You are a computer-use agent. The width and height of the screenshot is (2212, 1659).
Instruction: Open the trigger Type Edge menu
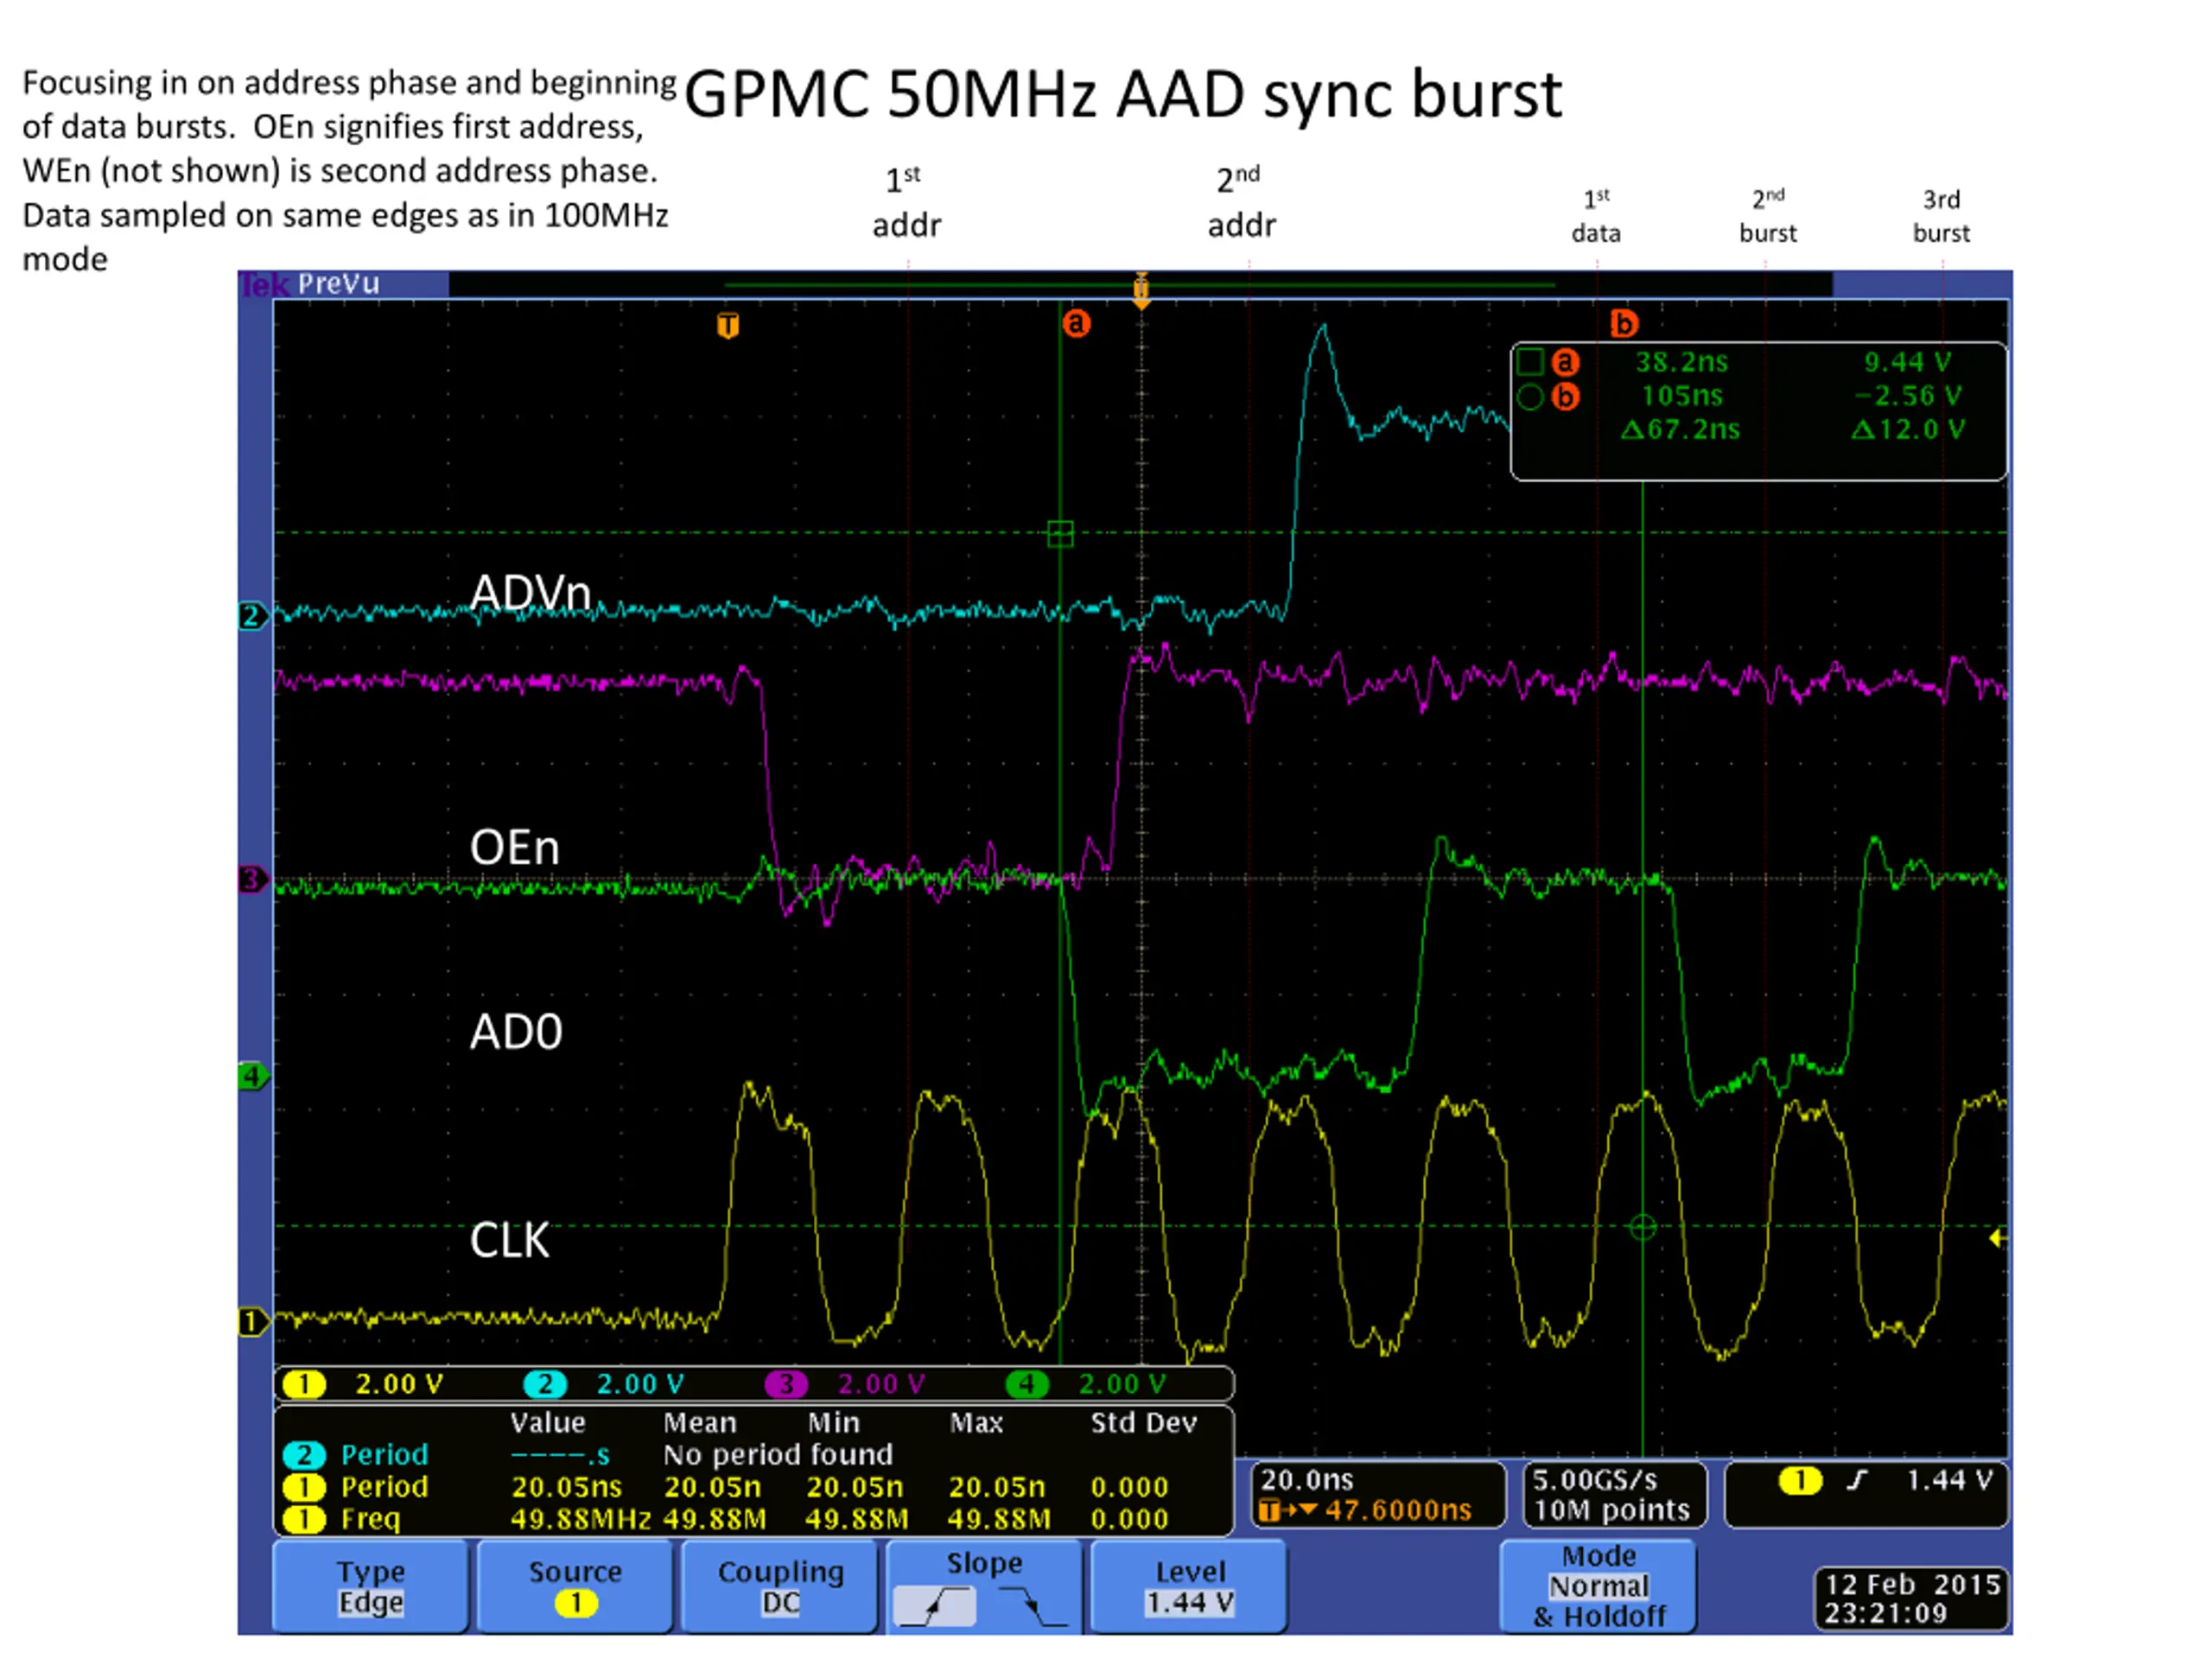click(x=370, y=1587)
